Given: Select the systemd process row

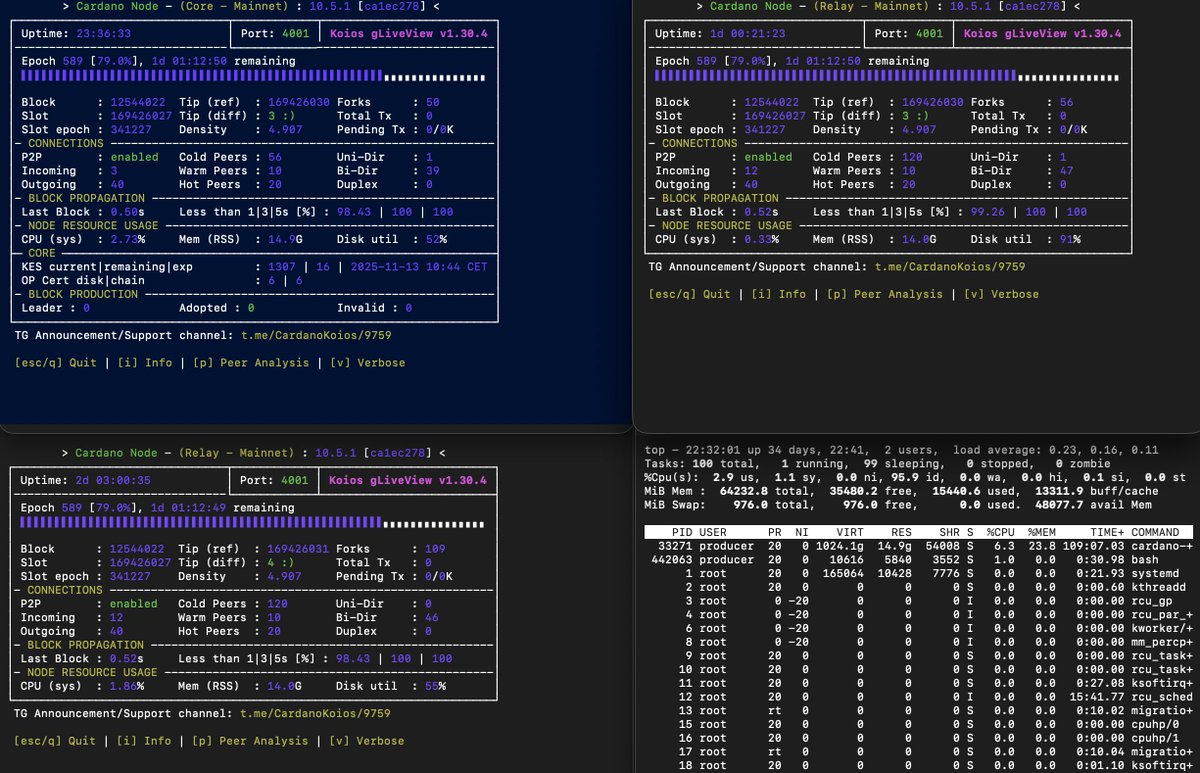Looking at the screenshot, I should tap(920, 574).
